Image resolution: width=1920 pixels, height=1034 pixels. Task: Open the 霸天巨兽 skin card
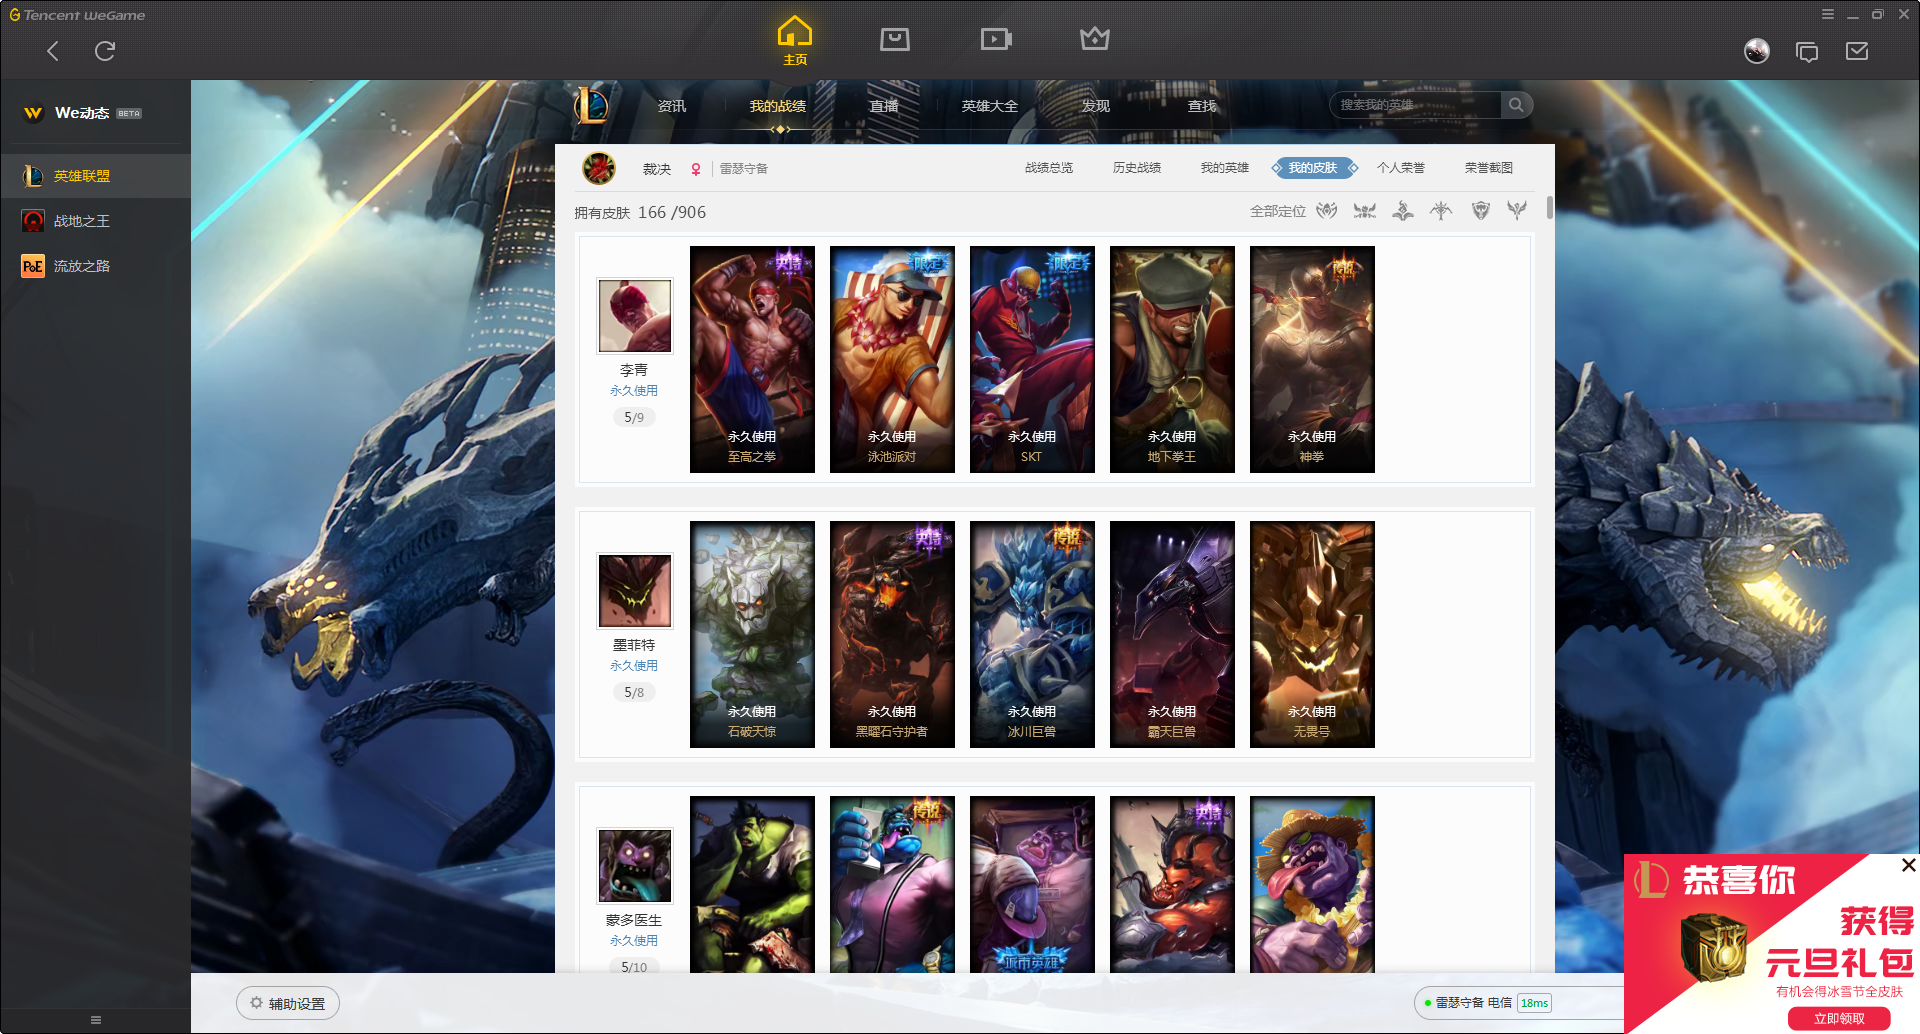pyautogui.click(x=1172, y=634)
